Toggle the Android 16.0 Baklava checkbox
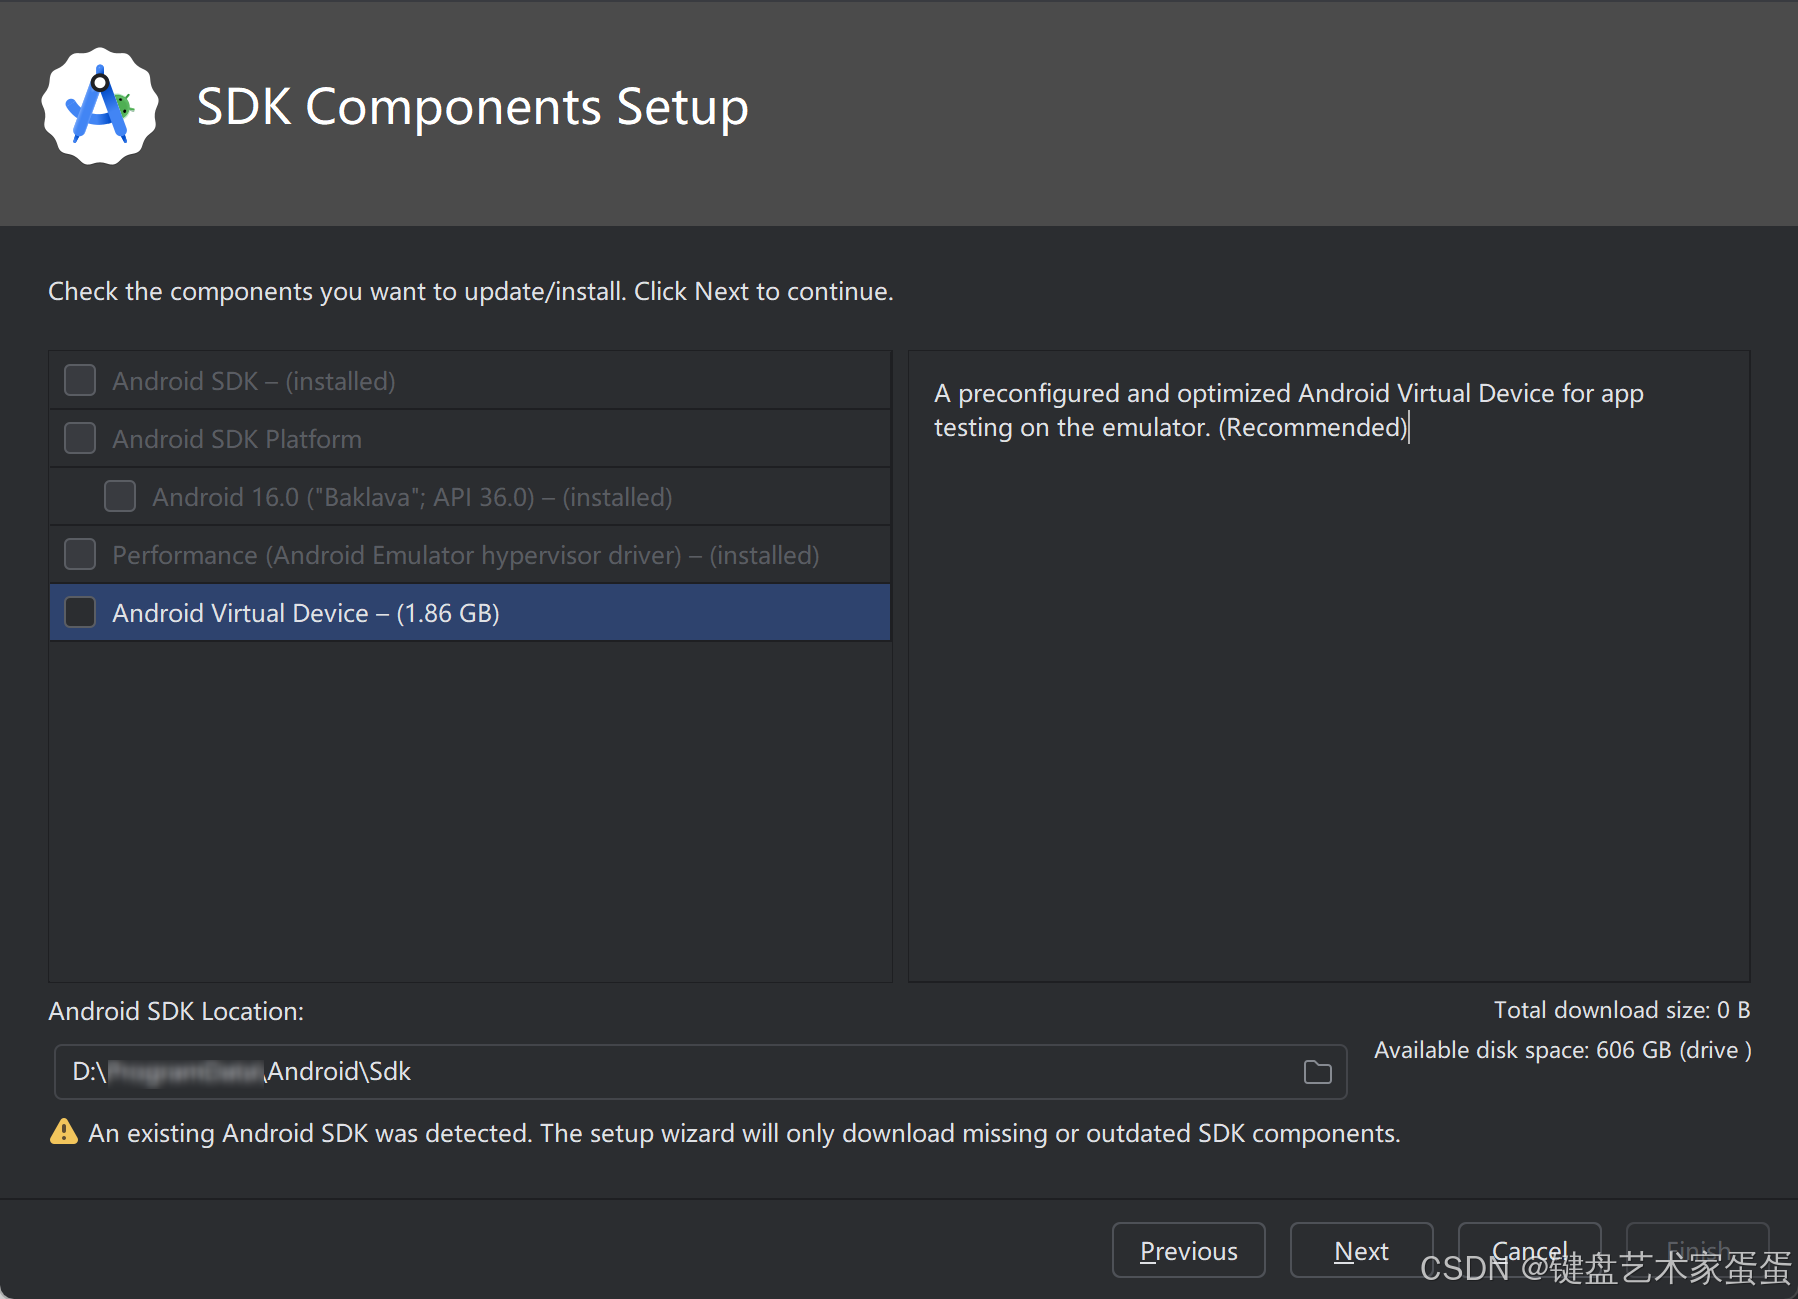This screenshot has width=1798, height=1299. (x=120, y=496)
